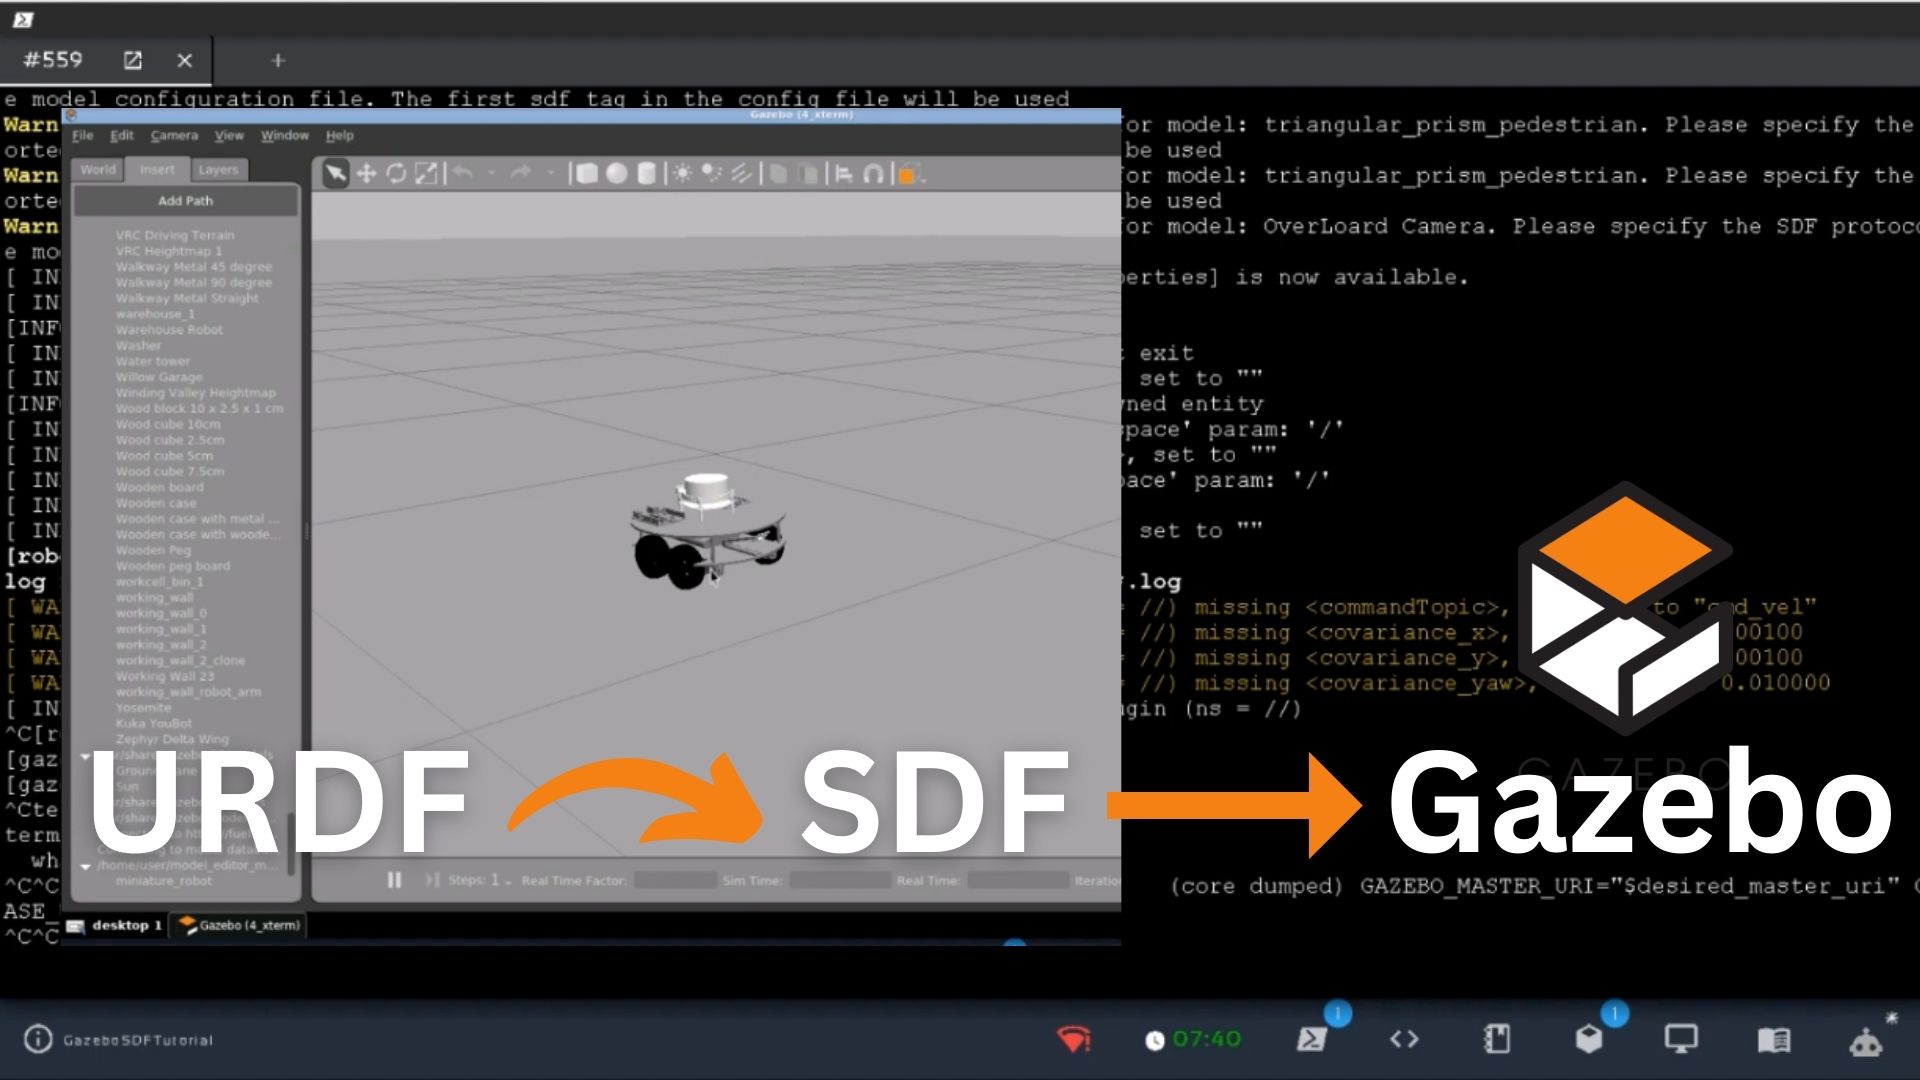Click the red network warning icon
The image size is (1920, 1080).
click(1074, 1039)
